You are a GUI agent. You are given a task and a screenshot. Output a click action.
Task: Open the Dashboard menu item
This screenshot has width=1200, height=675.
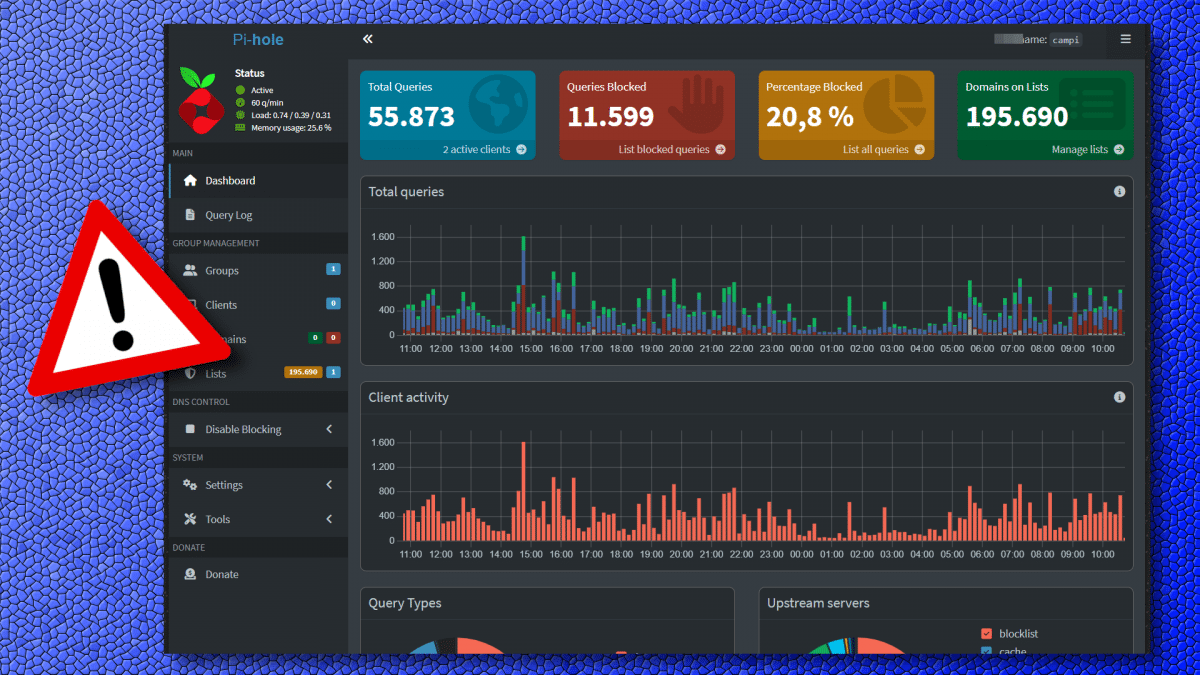(230, 181)
